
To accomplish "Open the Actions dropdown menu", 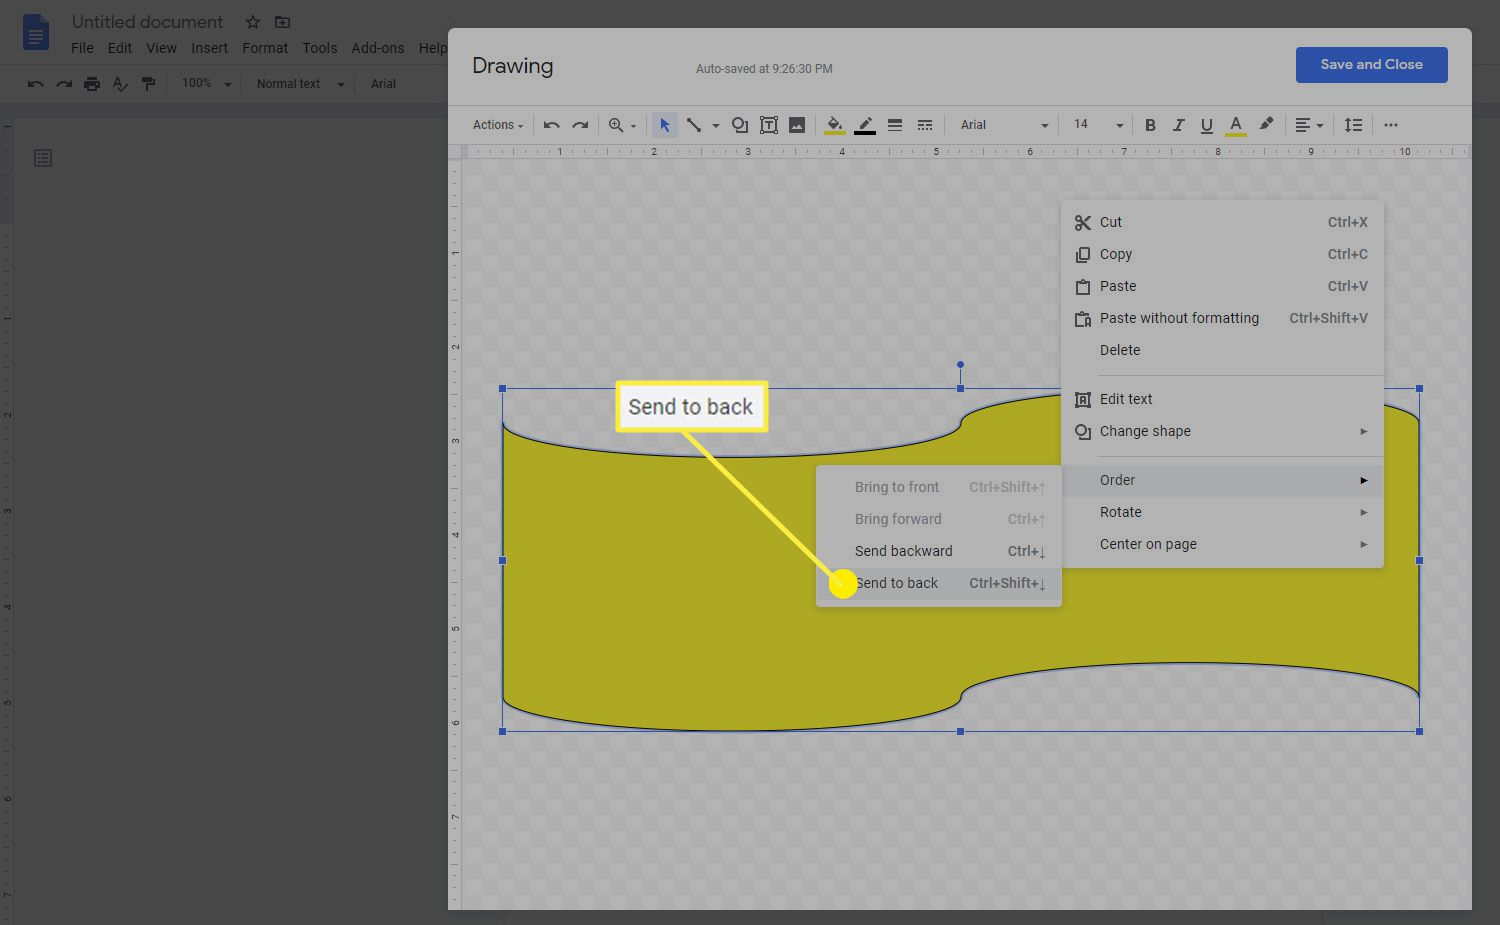I will (498, 125).
